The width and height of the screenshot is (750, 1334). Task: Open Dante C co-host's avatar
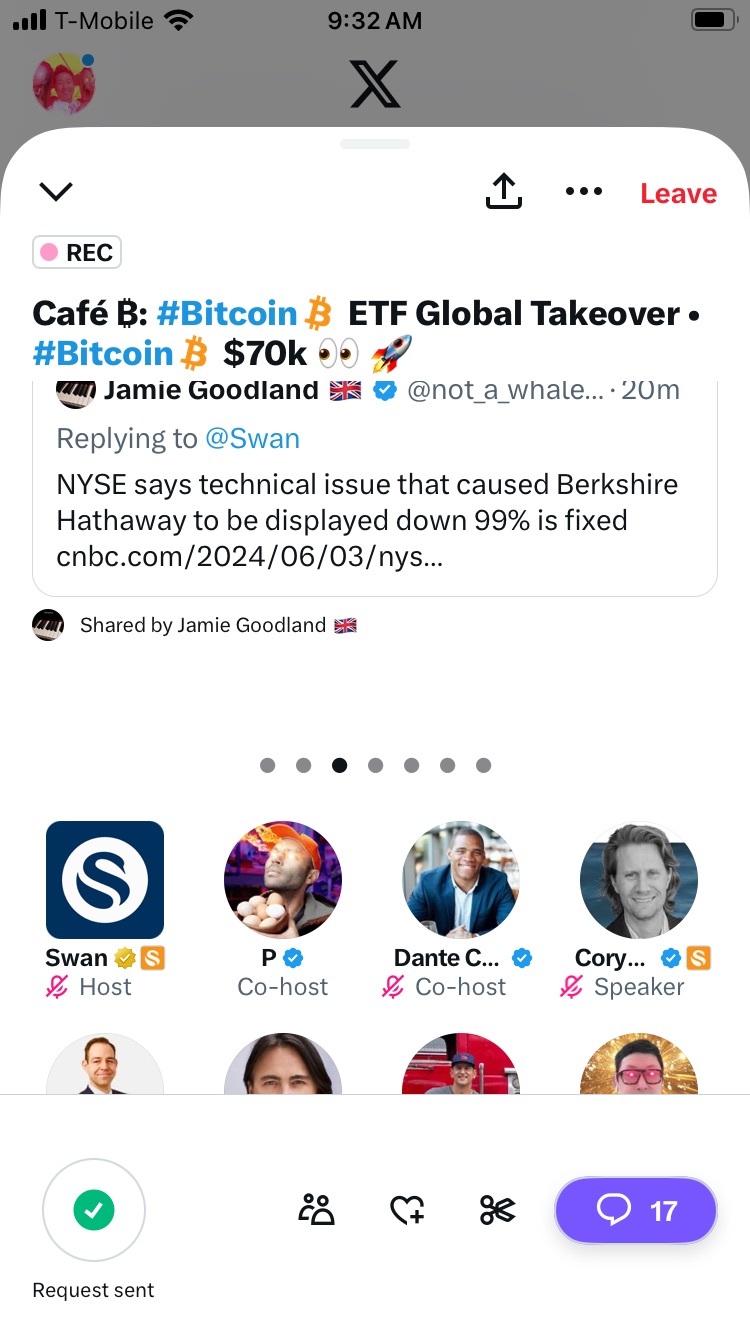pos(461,879)
